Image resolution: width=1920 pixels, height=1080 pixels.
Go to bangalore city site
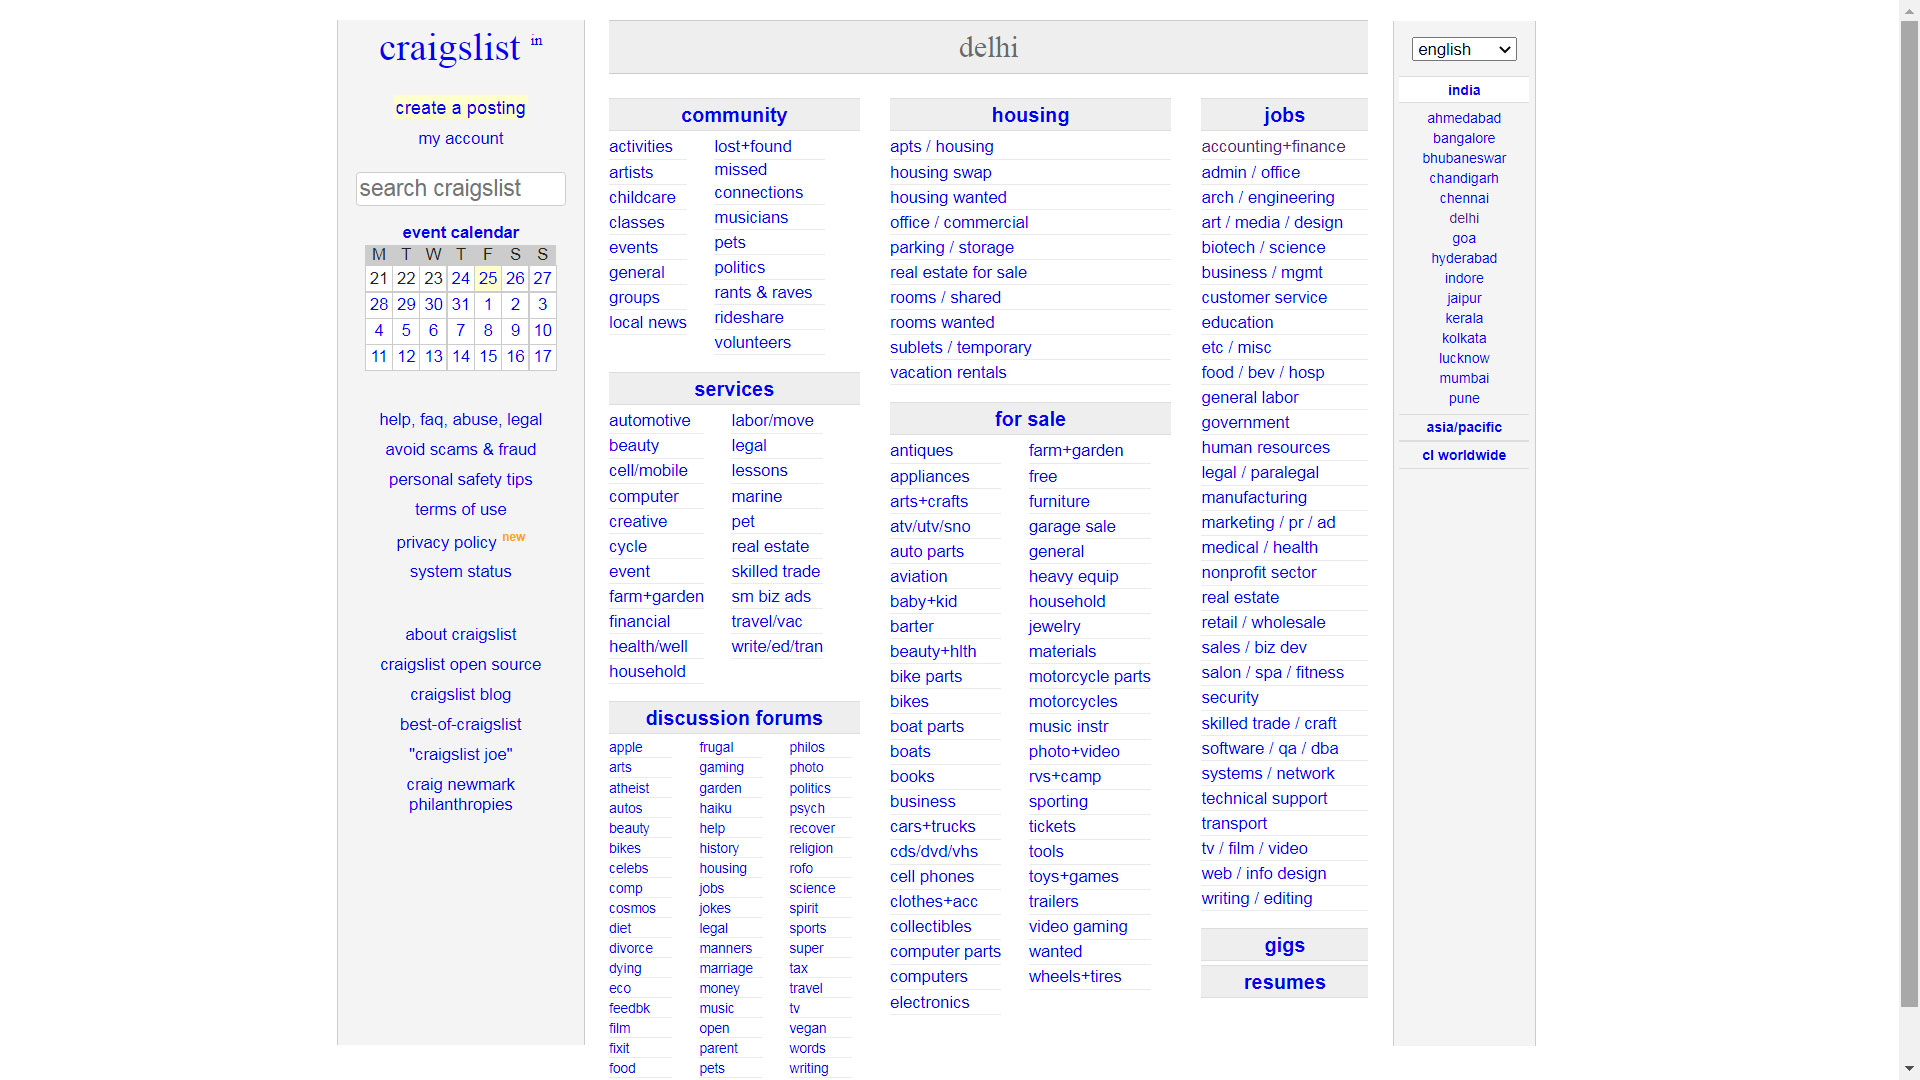[x=1464, y=138]
